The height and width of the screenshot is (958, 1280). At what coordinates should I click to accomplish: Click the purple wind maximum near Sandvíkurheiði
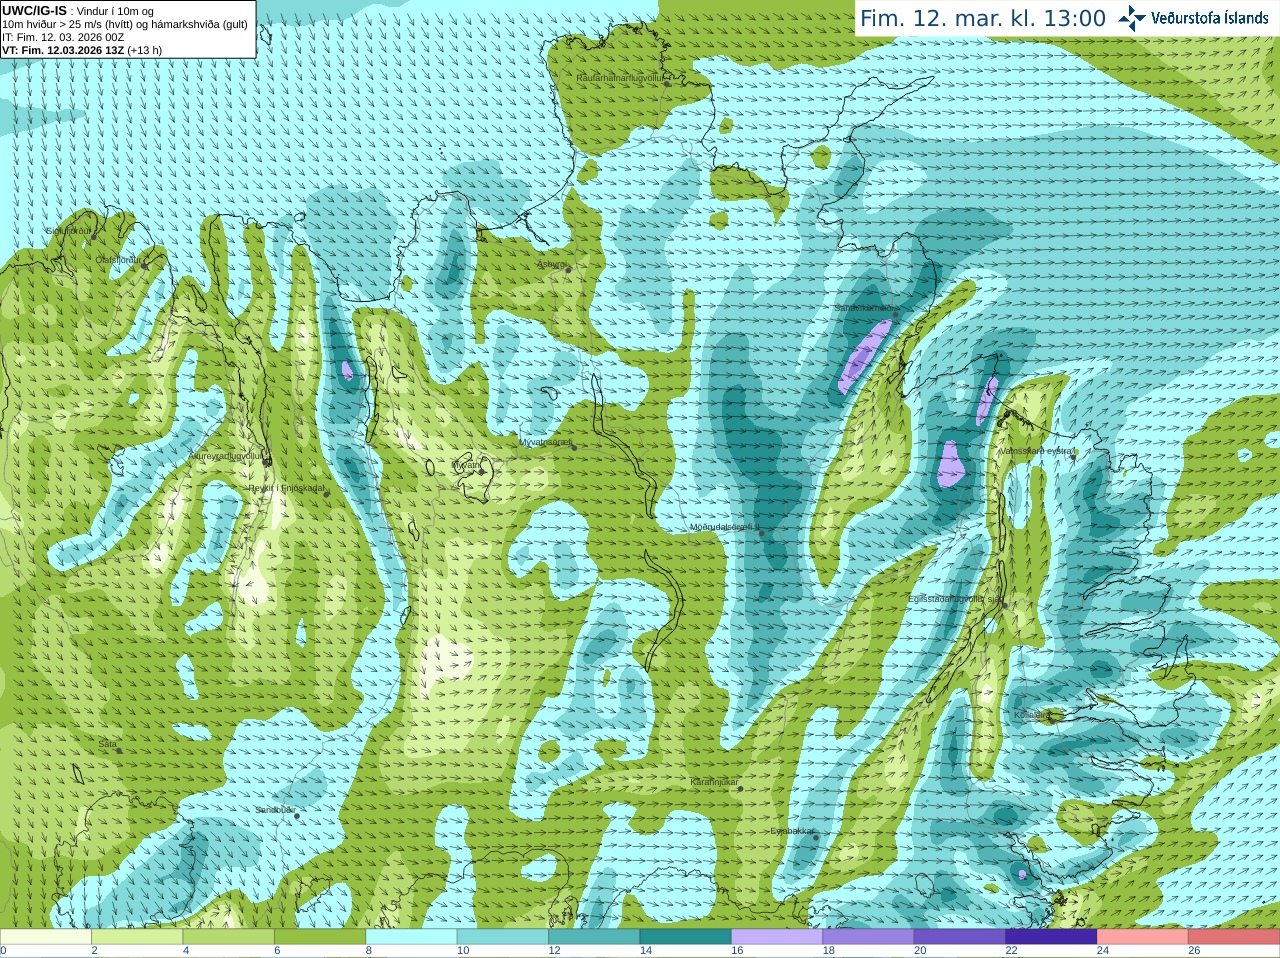864,357
